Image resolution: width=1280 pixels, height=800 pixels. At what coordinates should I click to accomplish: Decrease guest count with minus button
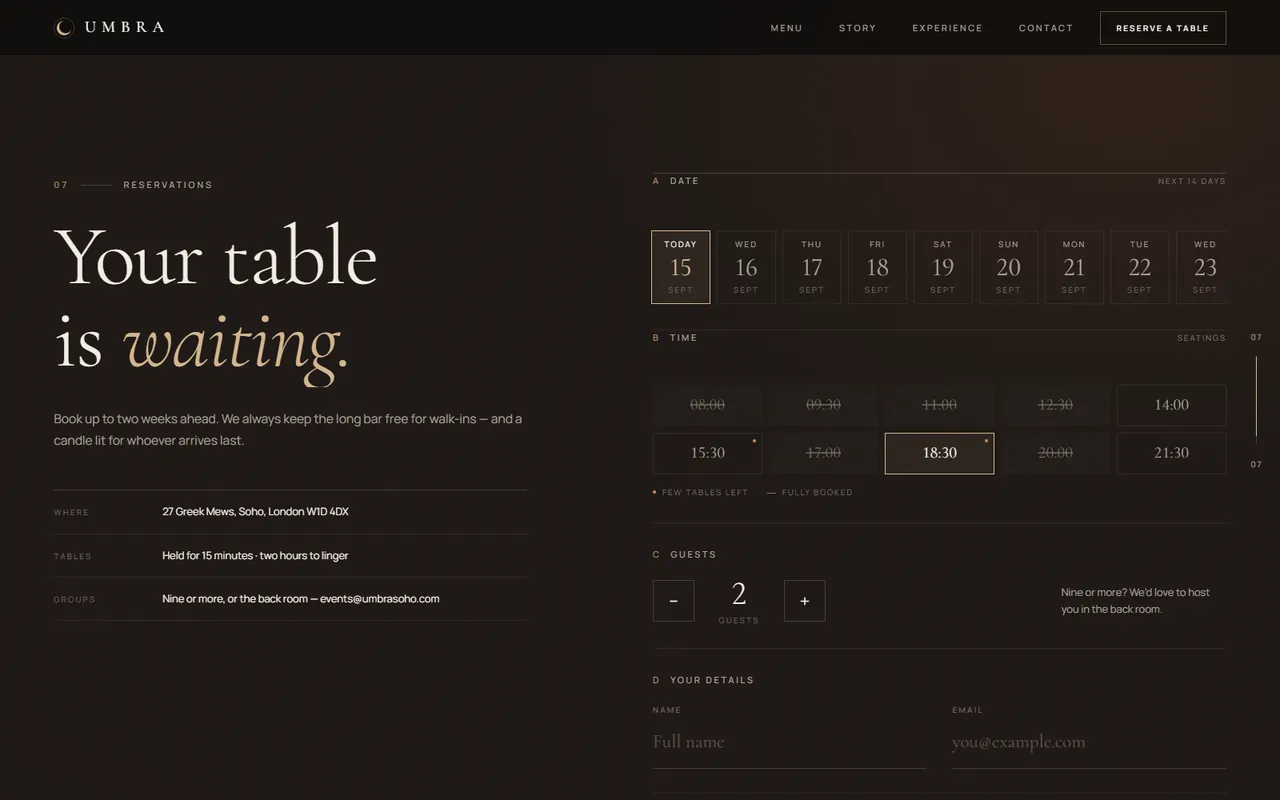[673, 601]
